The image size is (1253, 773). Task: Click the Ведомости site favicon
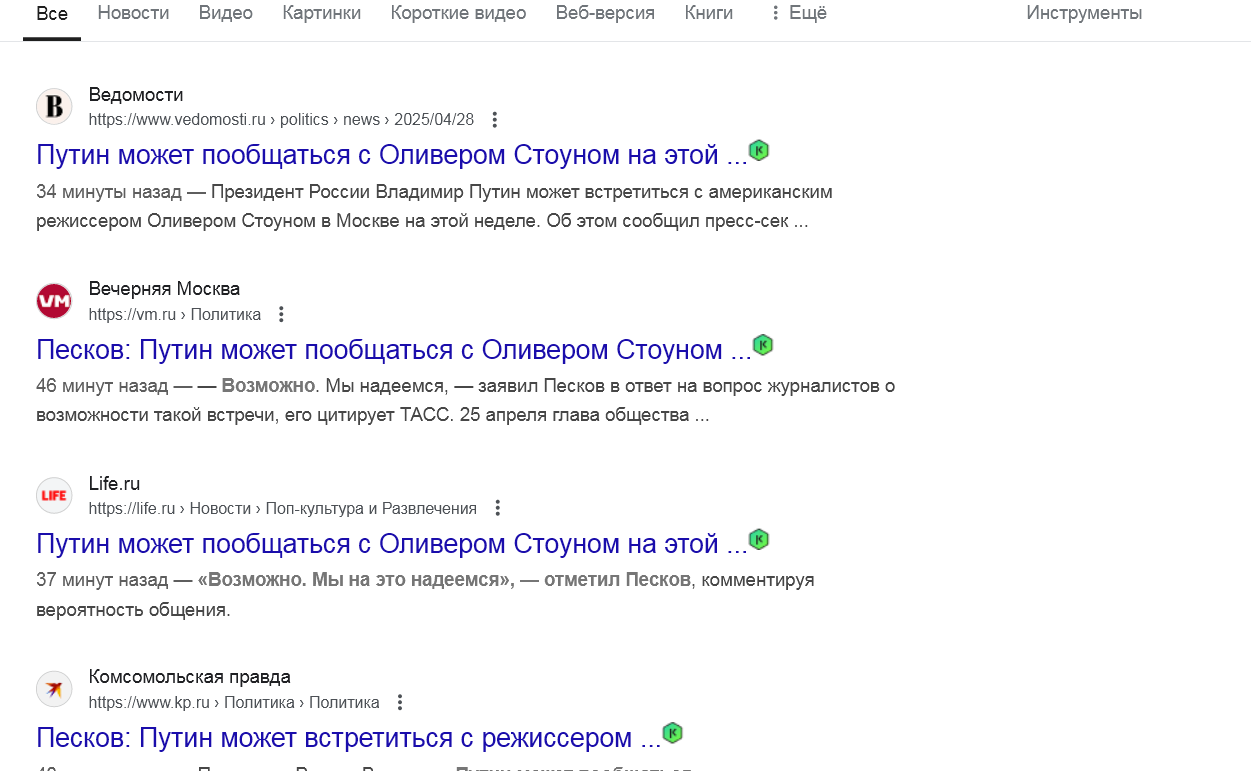click(x=54, y=107)
